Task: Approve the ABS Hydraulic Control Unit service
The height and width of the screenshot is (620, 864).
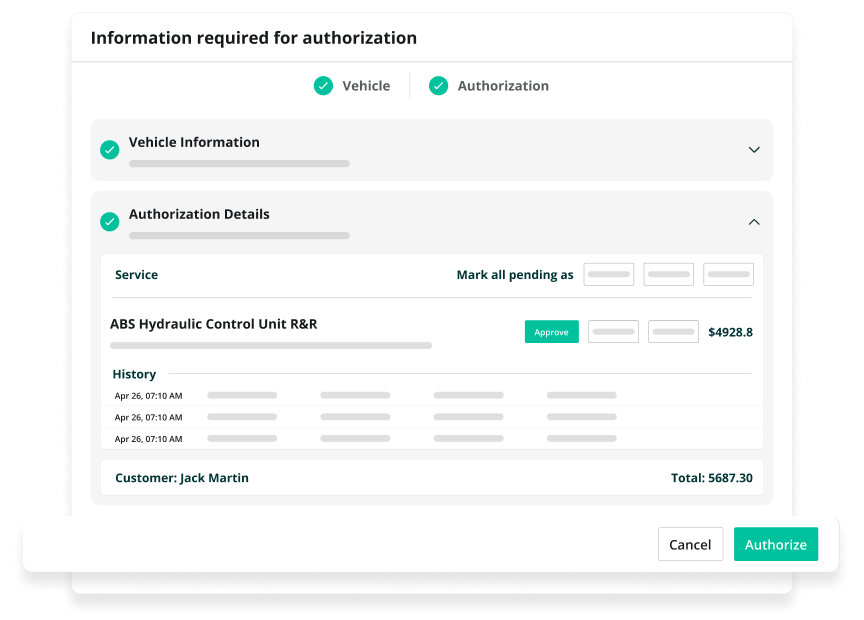Action: point(551,332)
